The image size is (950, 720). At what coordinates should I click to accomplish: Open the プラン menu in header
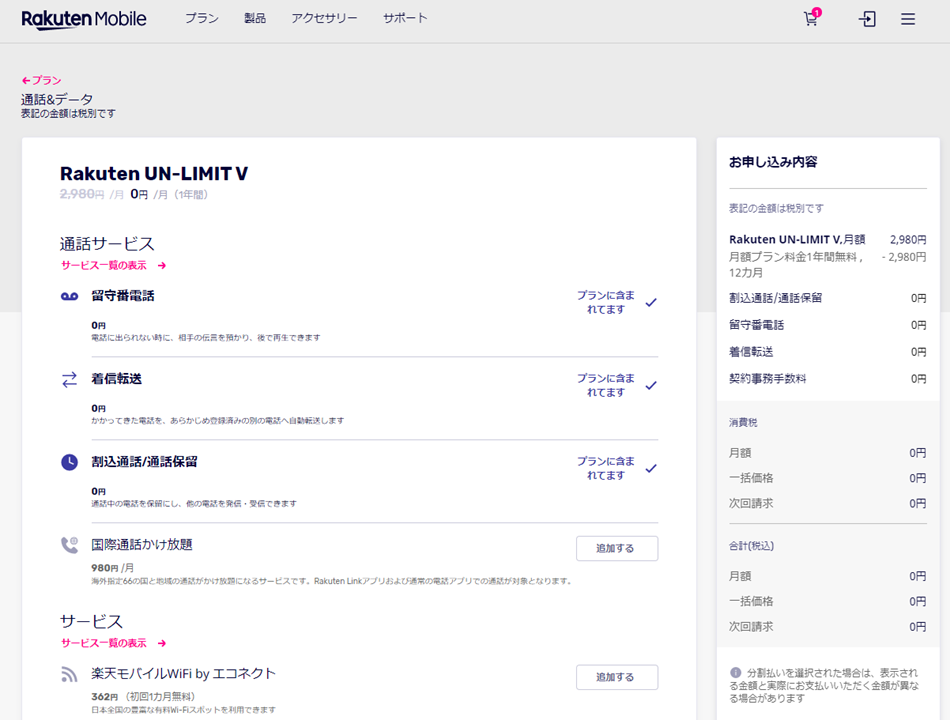pyautogui.click(x=201, y=18)
